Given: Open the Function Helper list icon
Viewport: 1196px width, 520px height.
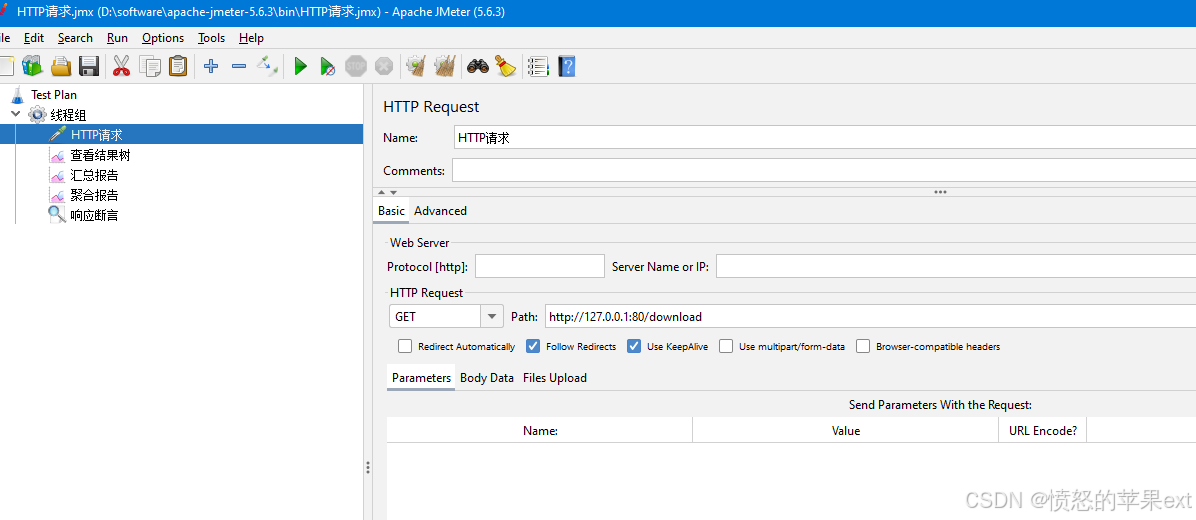Looking at the screenshot, I should (539, 66).
